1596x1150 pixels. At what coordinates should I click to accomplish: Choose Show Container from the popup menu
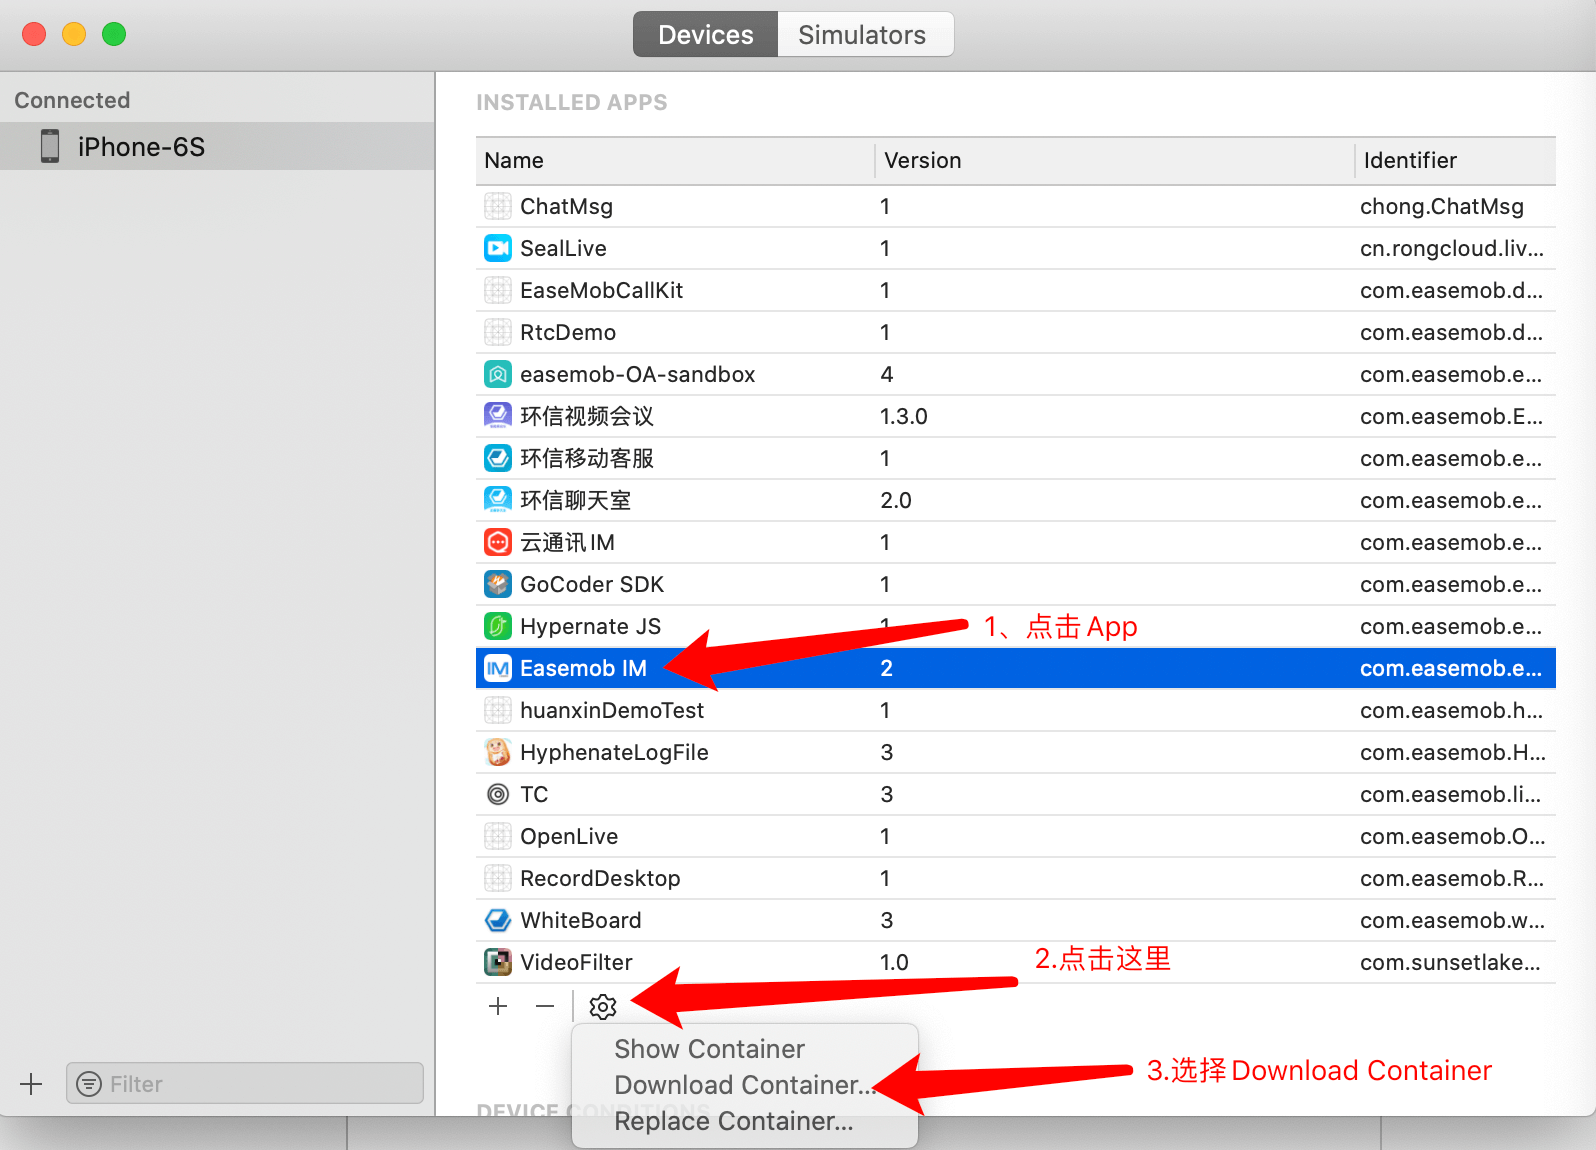(709, 1049)
